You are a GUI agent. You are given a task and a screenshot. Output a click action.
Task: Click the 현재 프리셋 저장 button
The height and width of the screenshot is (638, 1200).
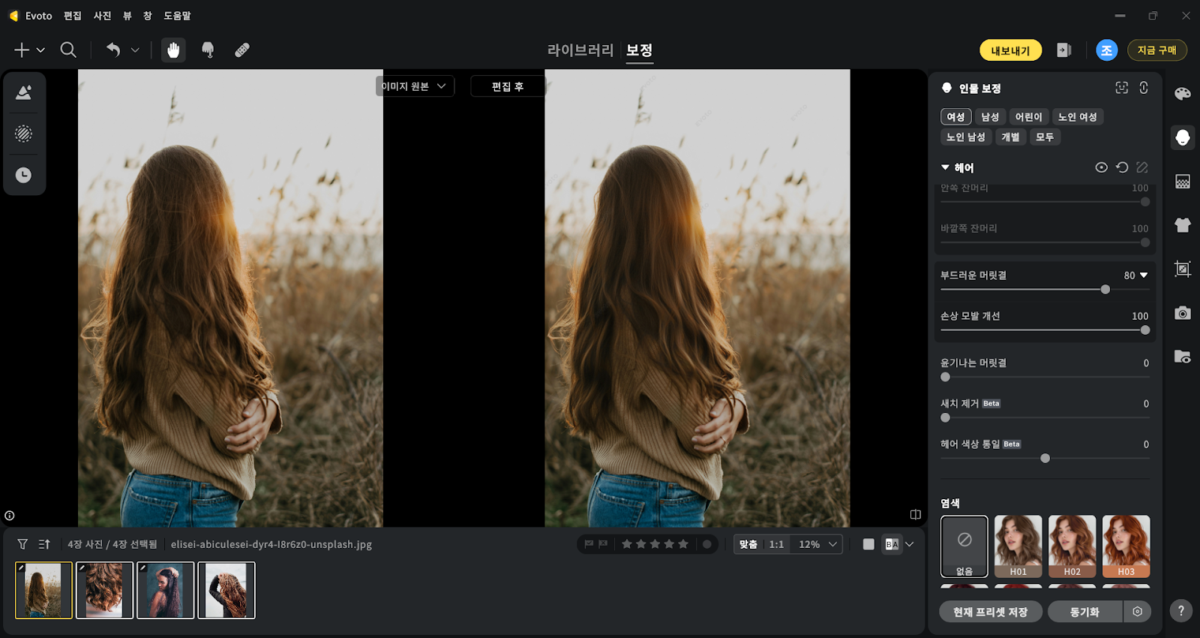[991, 611]
